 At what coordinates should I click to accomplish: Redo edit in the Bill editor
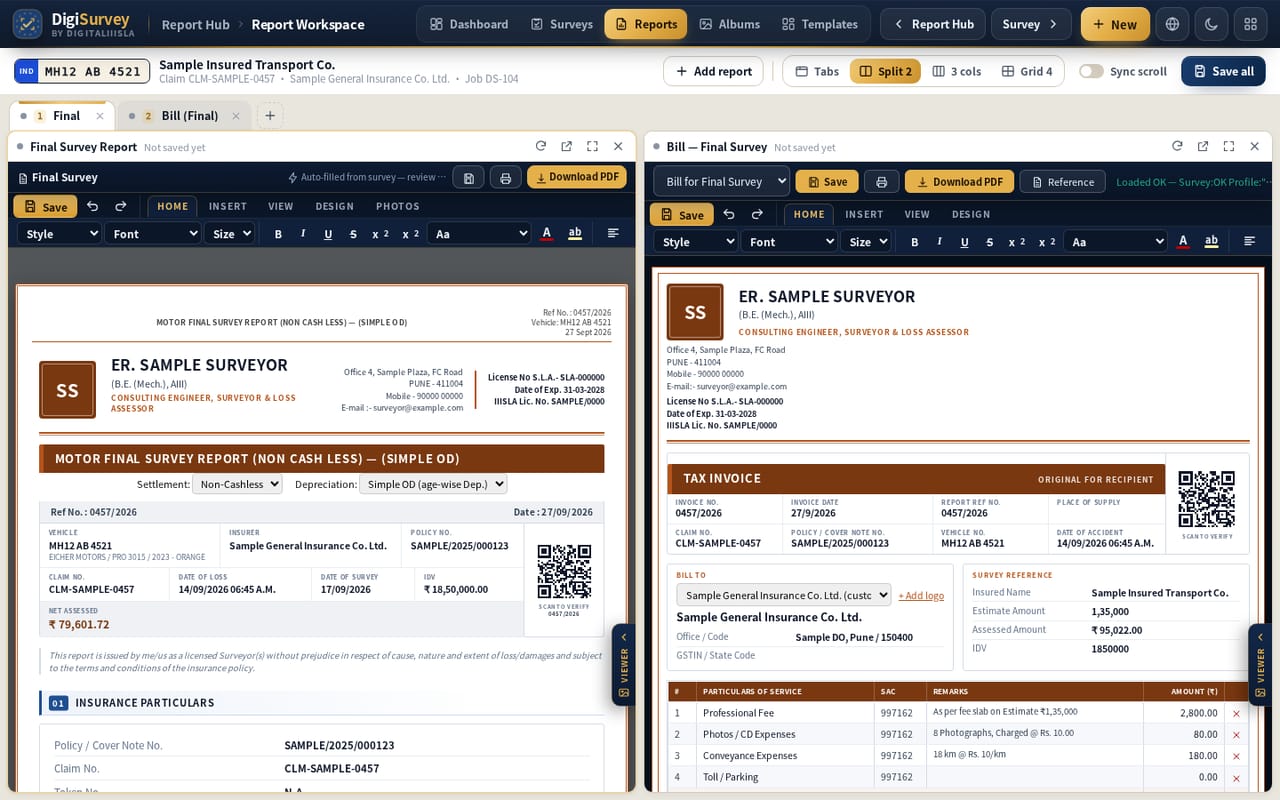point(757,215)
